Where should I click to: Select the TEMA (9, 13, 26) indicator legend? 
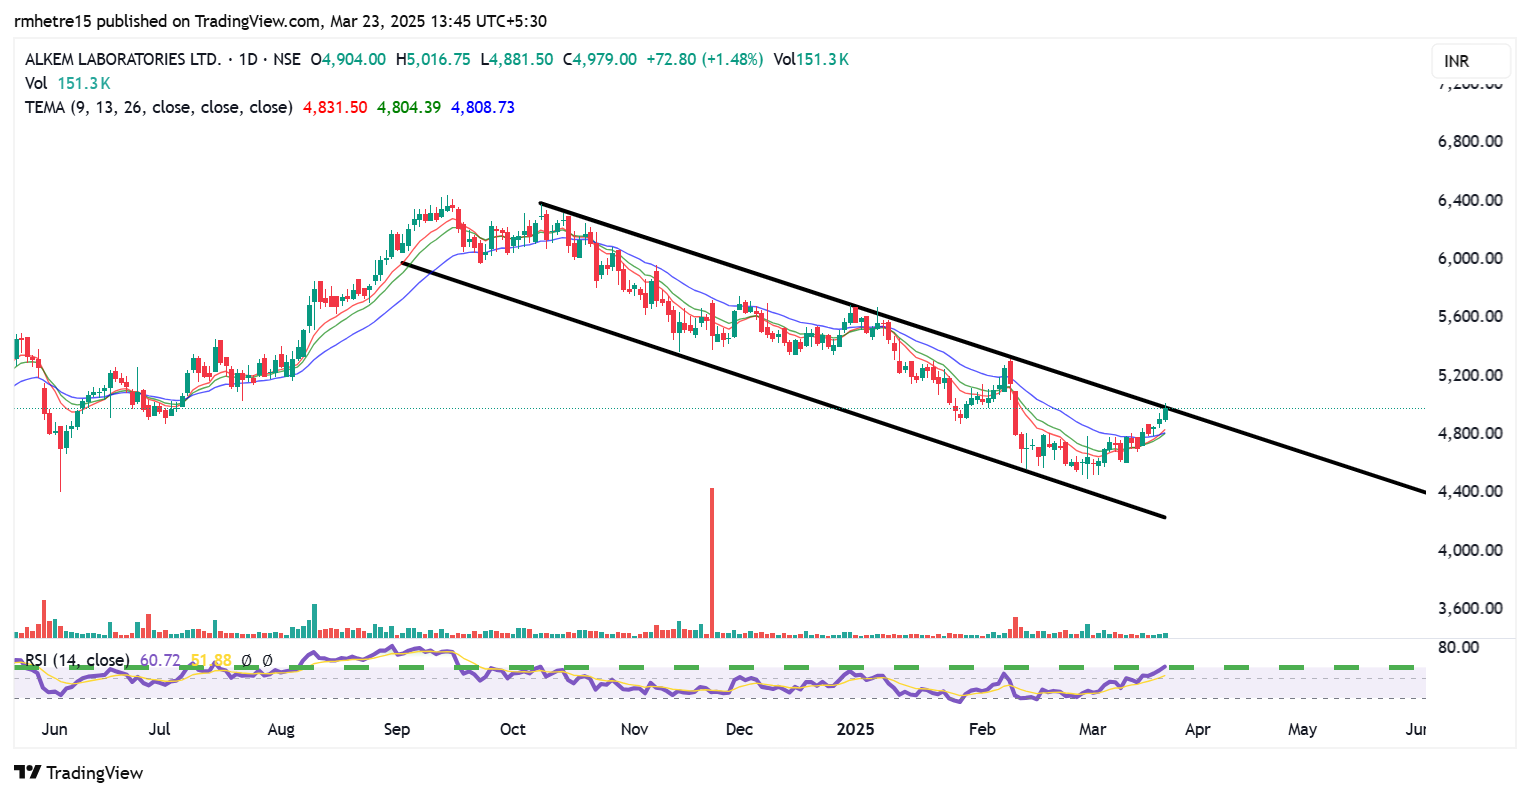coord(159,107)
